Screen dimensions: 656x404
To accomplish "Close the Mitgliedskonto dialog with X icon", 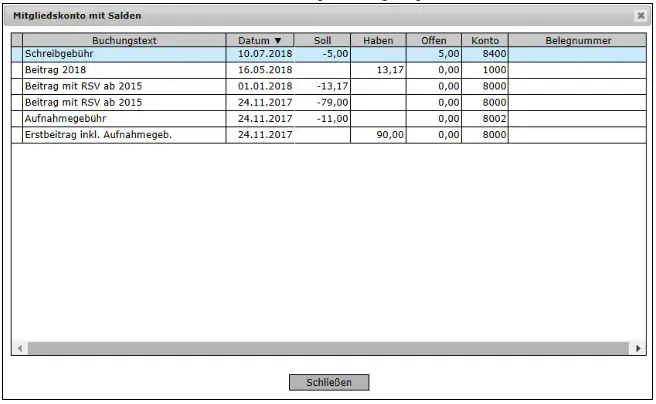I will tap(640, 16).
